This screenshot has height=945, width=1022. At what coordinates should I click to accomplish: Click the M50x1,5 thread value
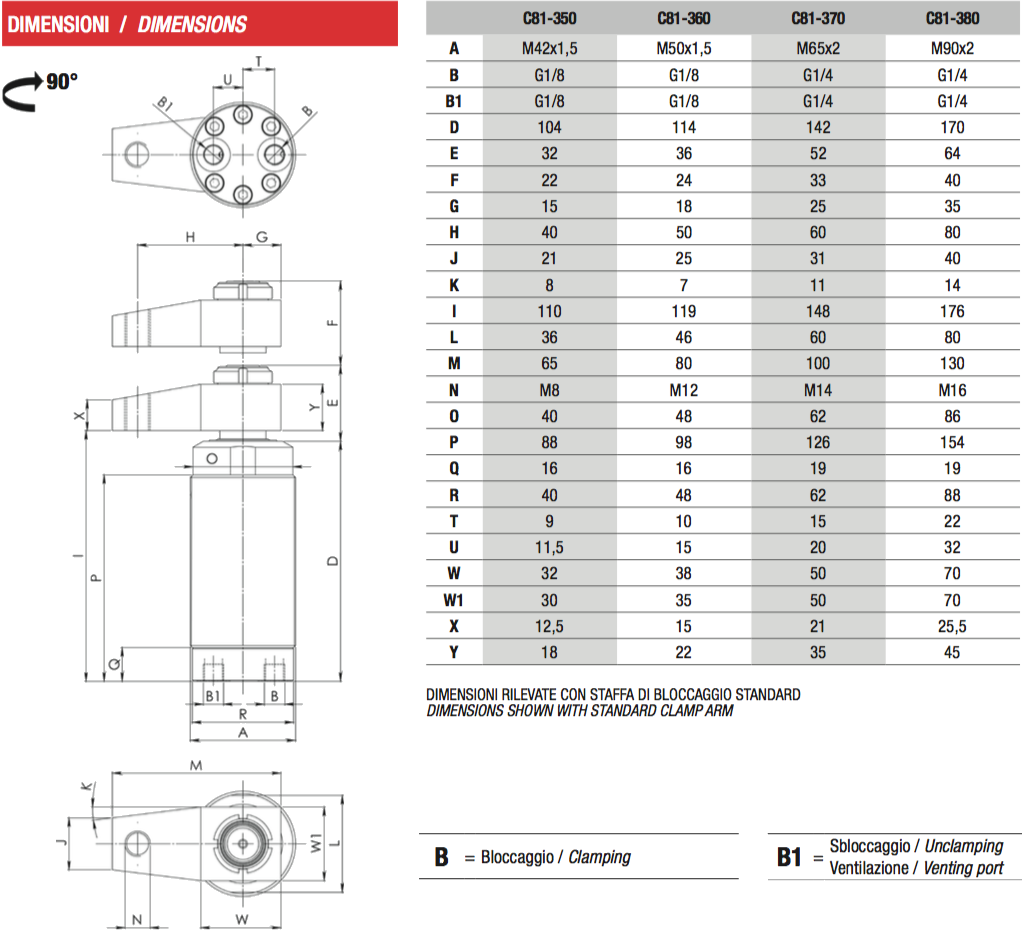(x=684, y=48)
